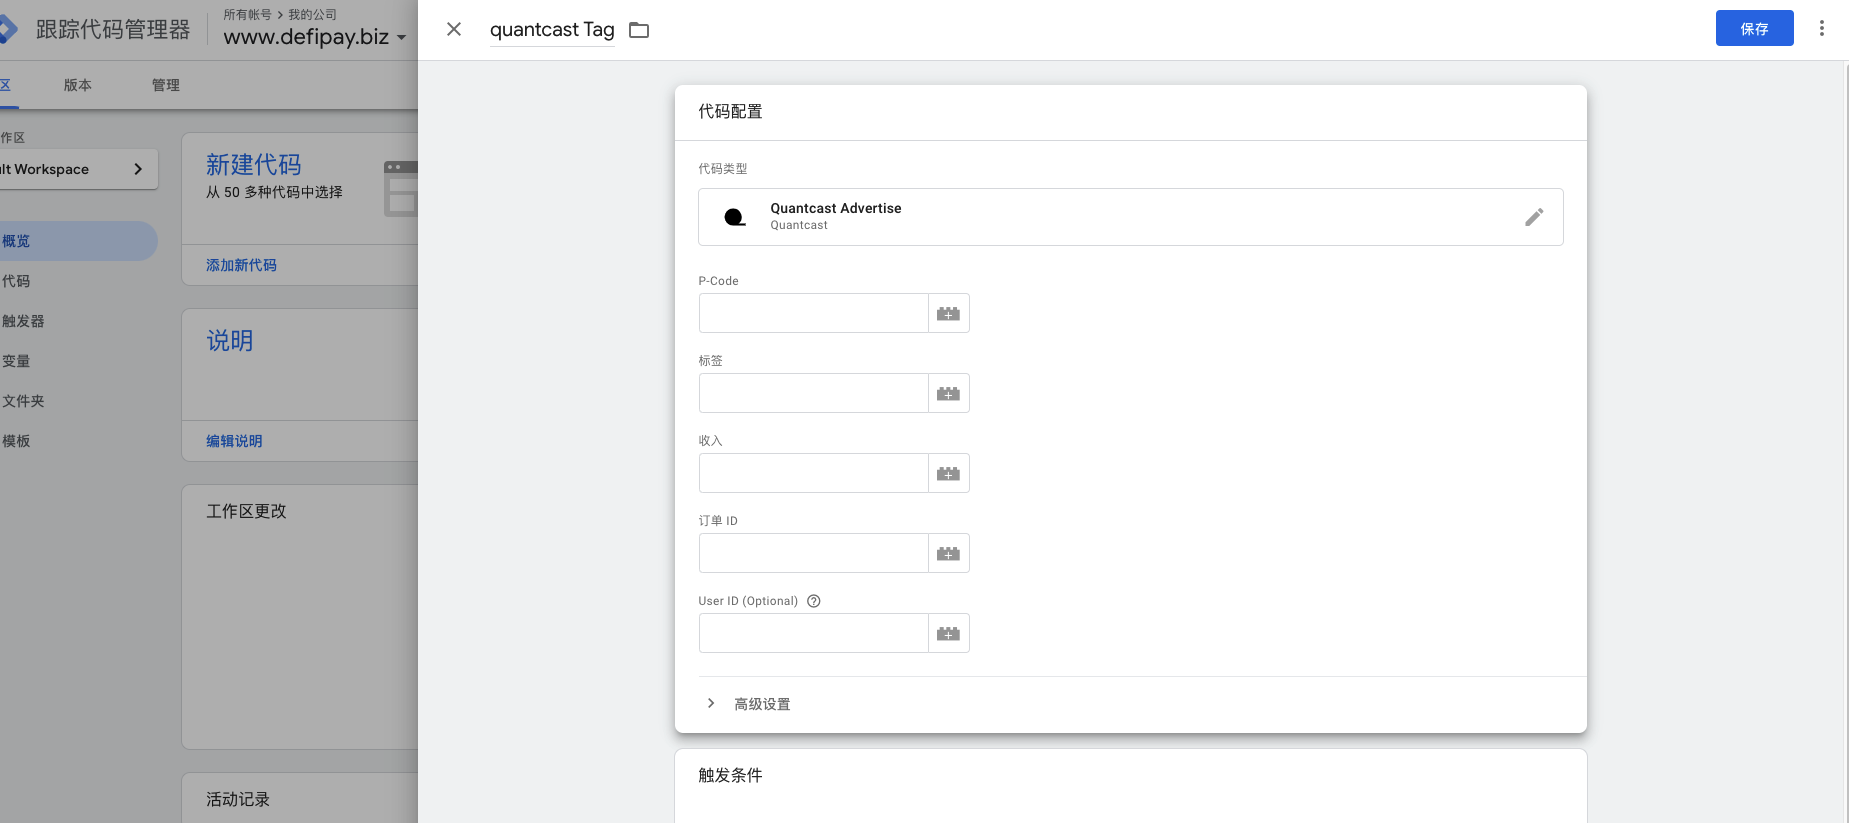1849x823 pixels.
Task: Insert variable for 标签 field
Action: (x=948, y=393)
